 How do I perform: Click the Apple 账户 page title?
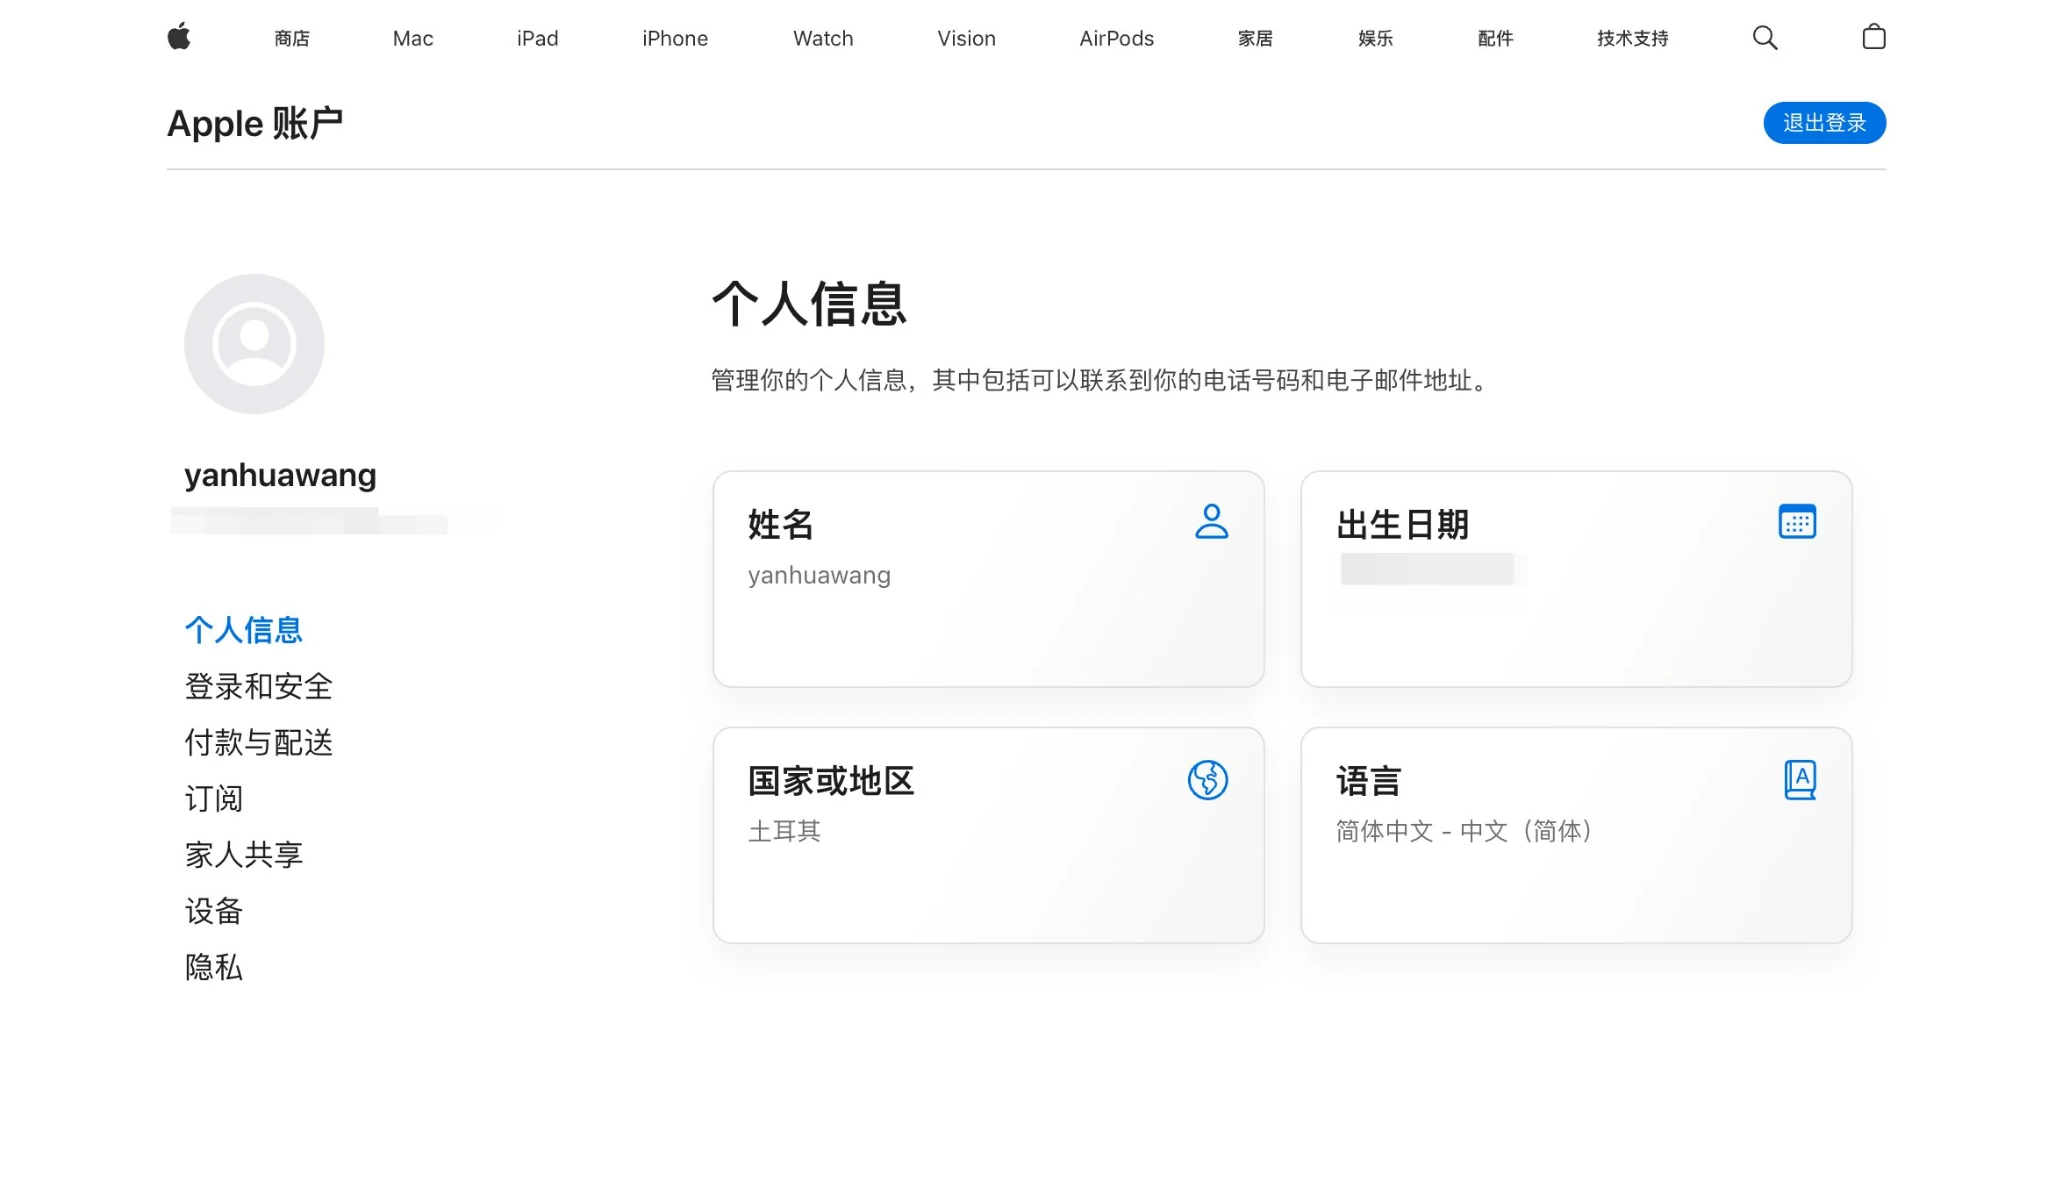[x=255, y=123]
